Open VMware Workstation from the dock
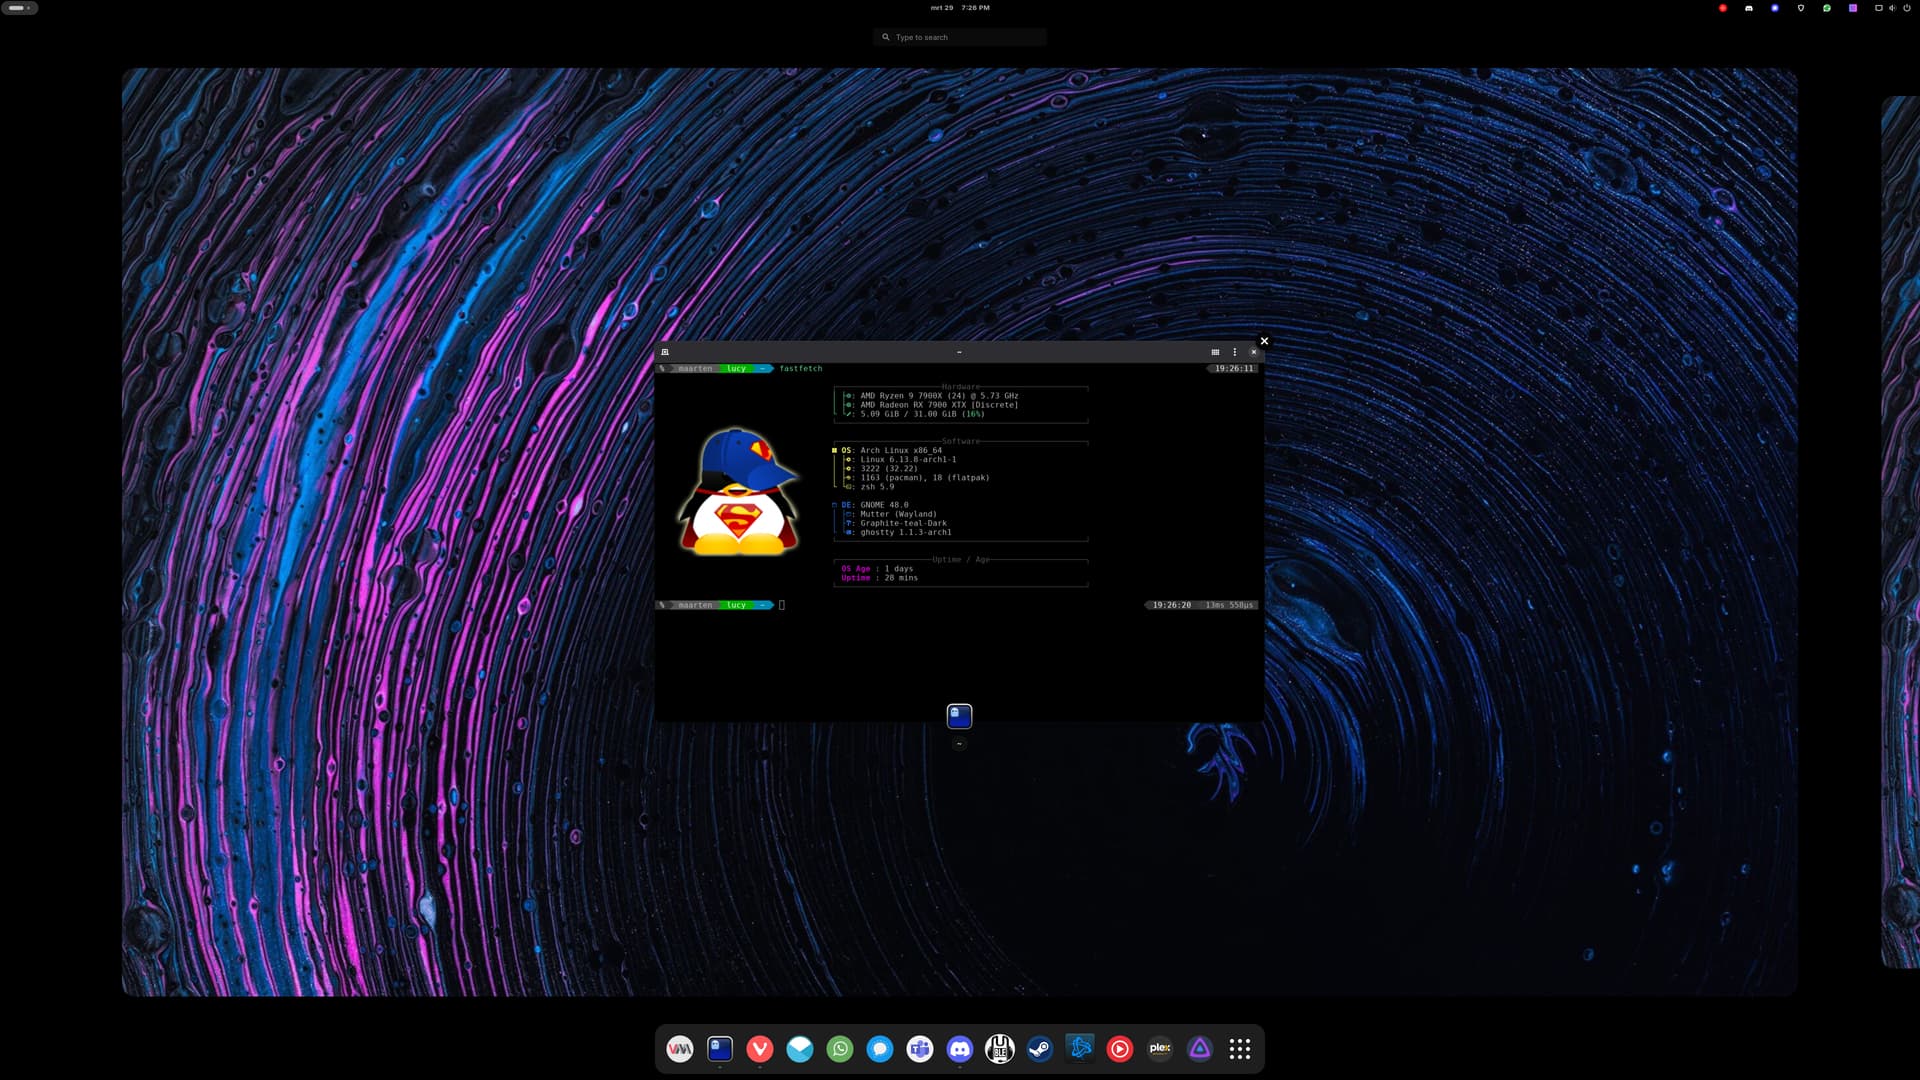The width and height of the screenshot is (1920, 1080). point(680,1049)
